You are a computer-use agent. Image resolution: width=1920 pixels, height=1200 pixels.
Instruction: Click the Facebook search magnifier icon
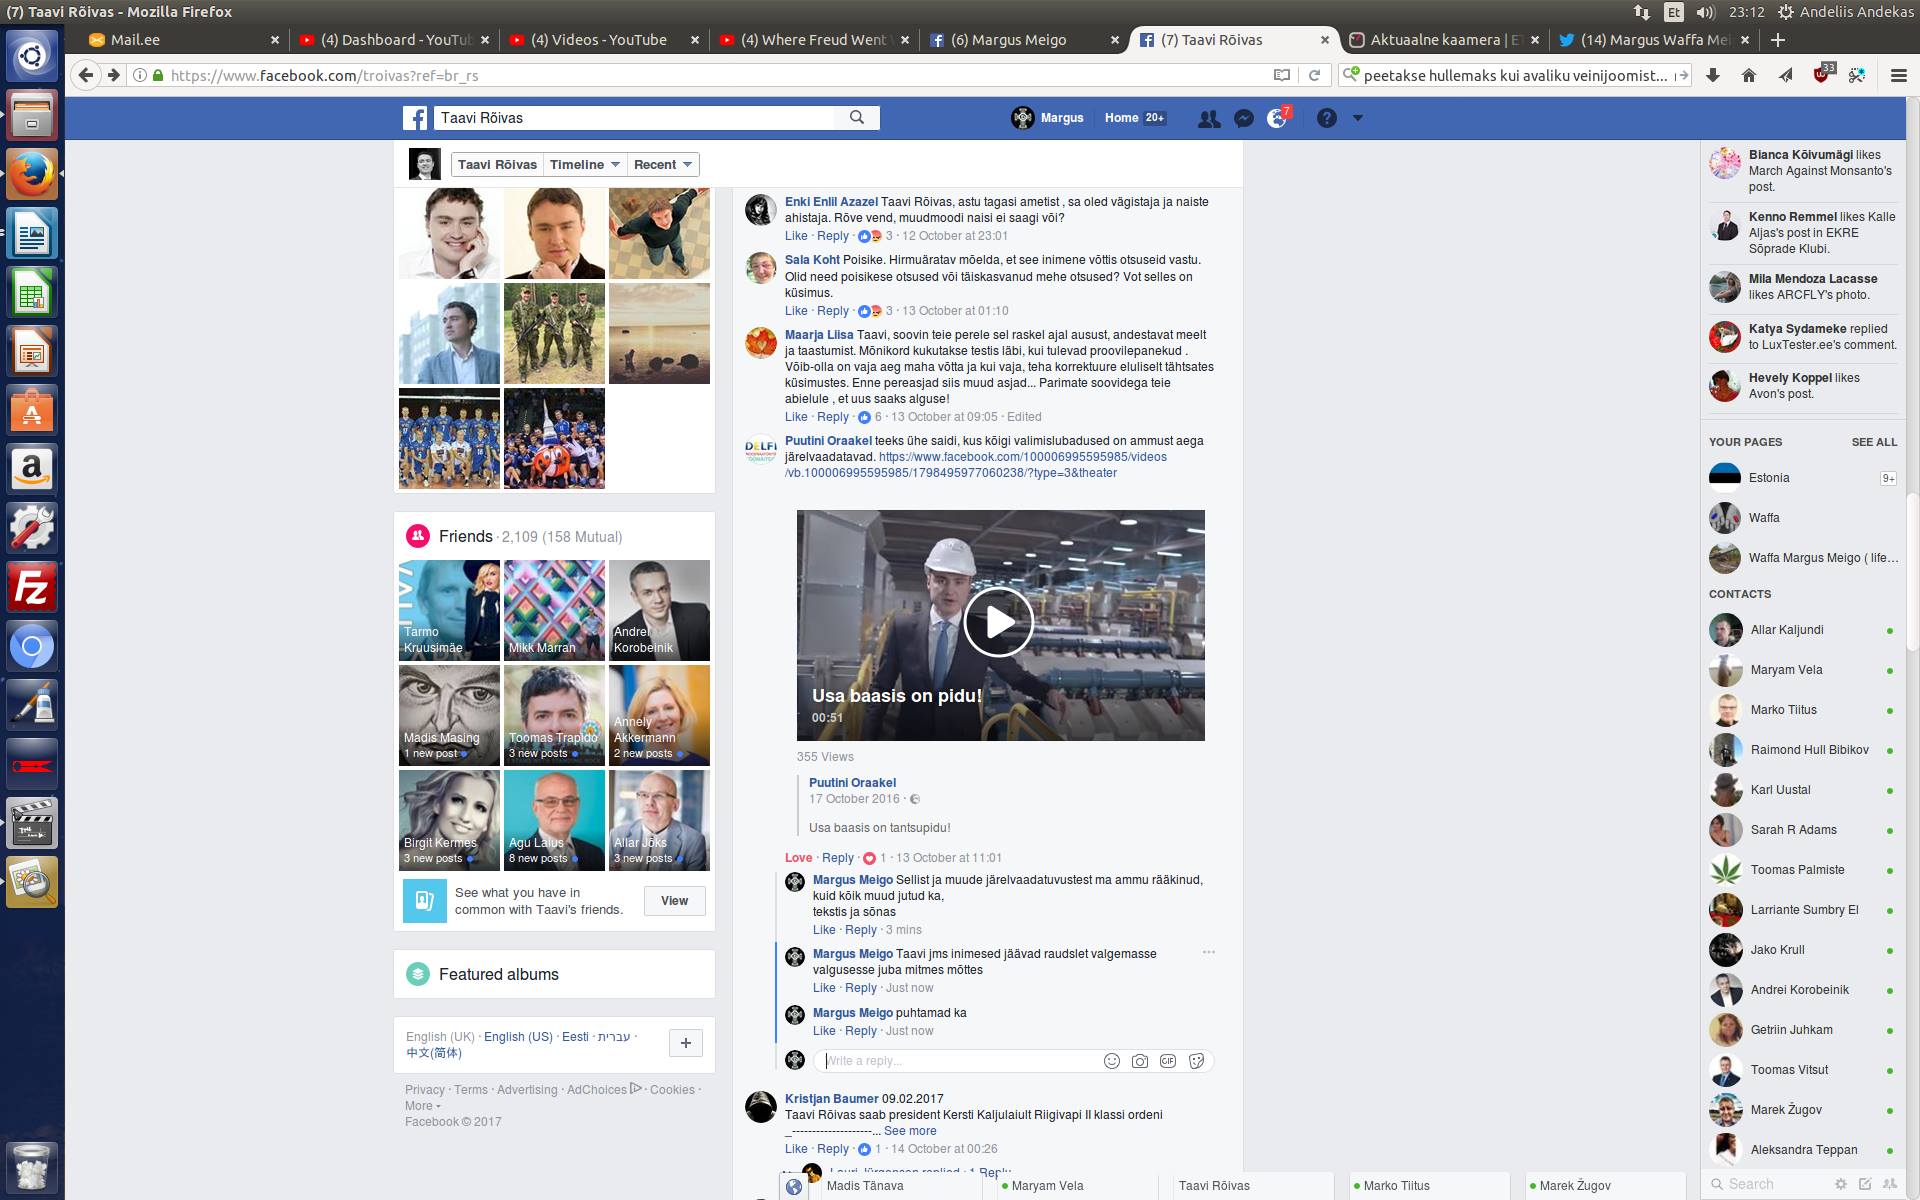pyautogui.click(x=857, y=118)
